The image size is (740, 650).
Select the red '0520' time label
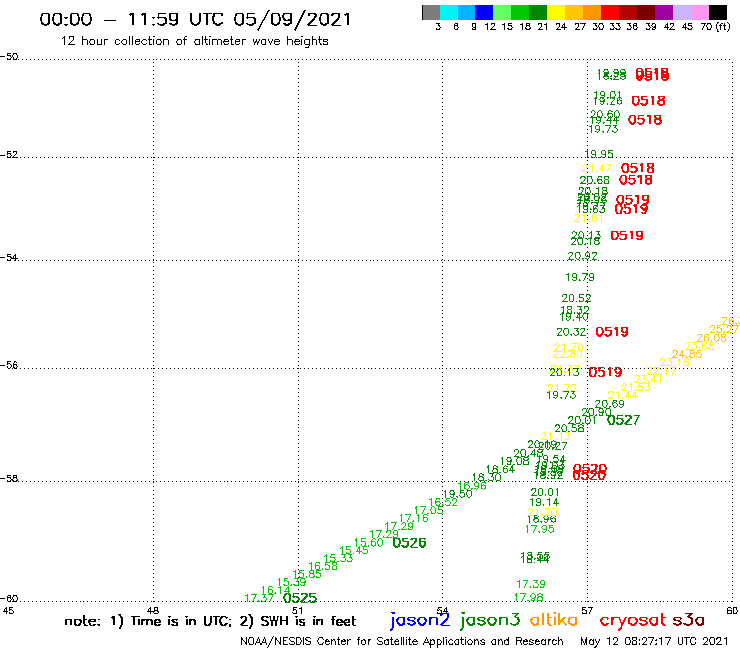[589, 470]
